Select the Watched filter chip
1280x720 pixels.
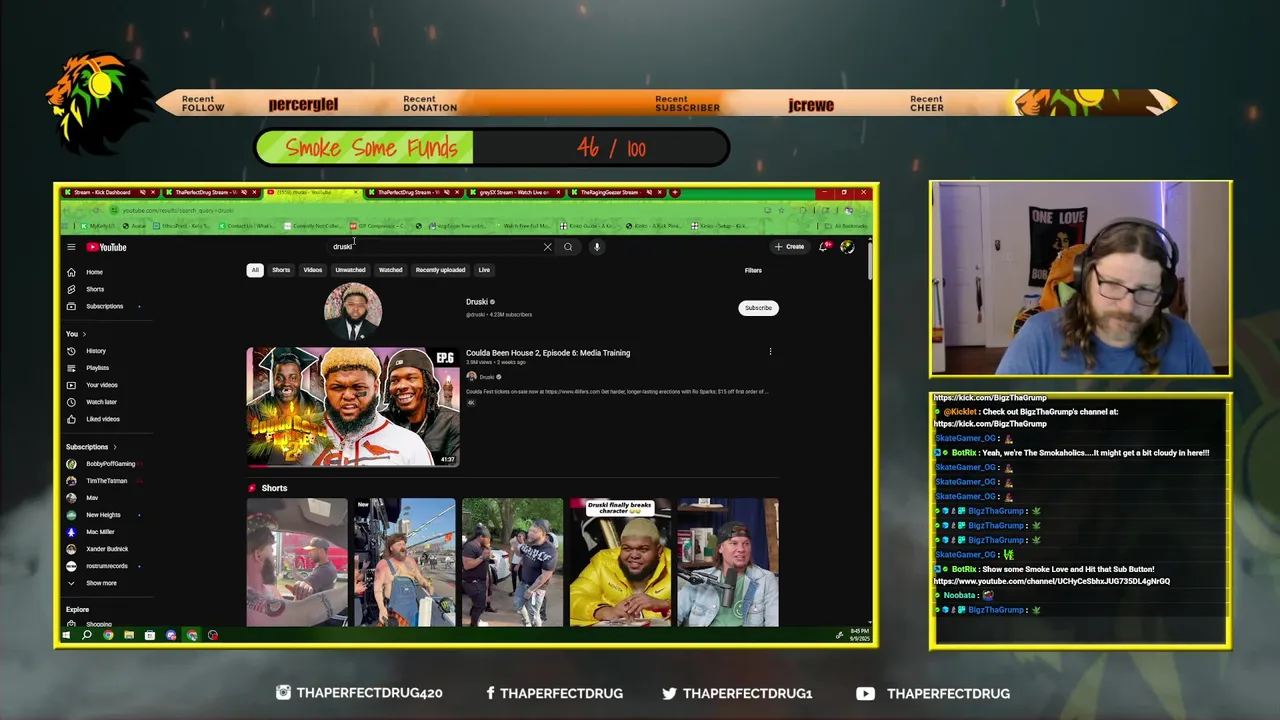390,270
